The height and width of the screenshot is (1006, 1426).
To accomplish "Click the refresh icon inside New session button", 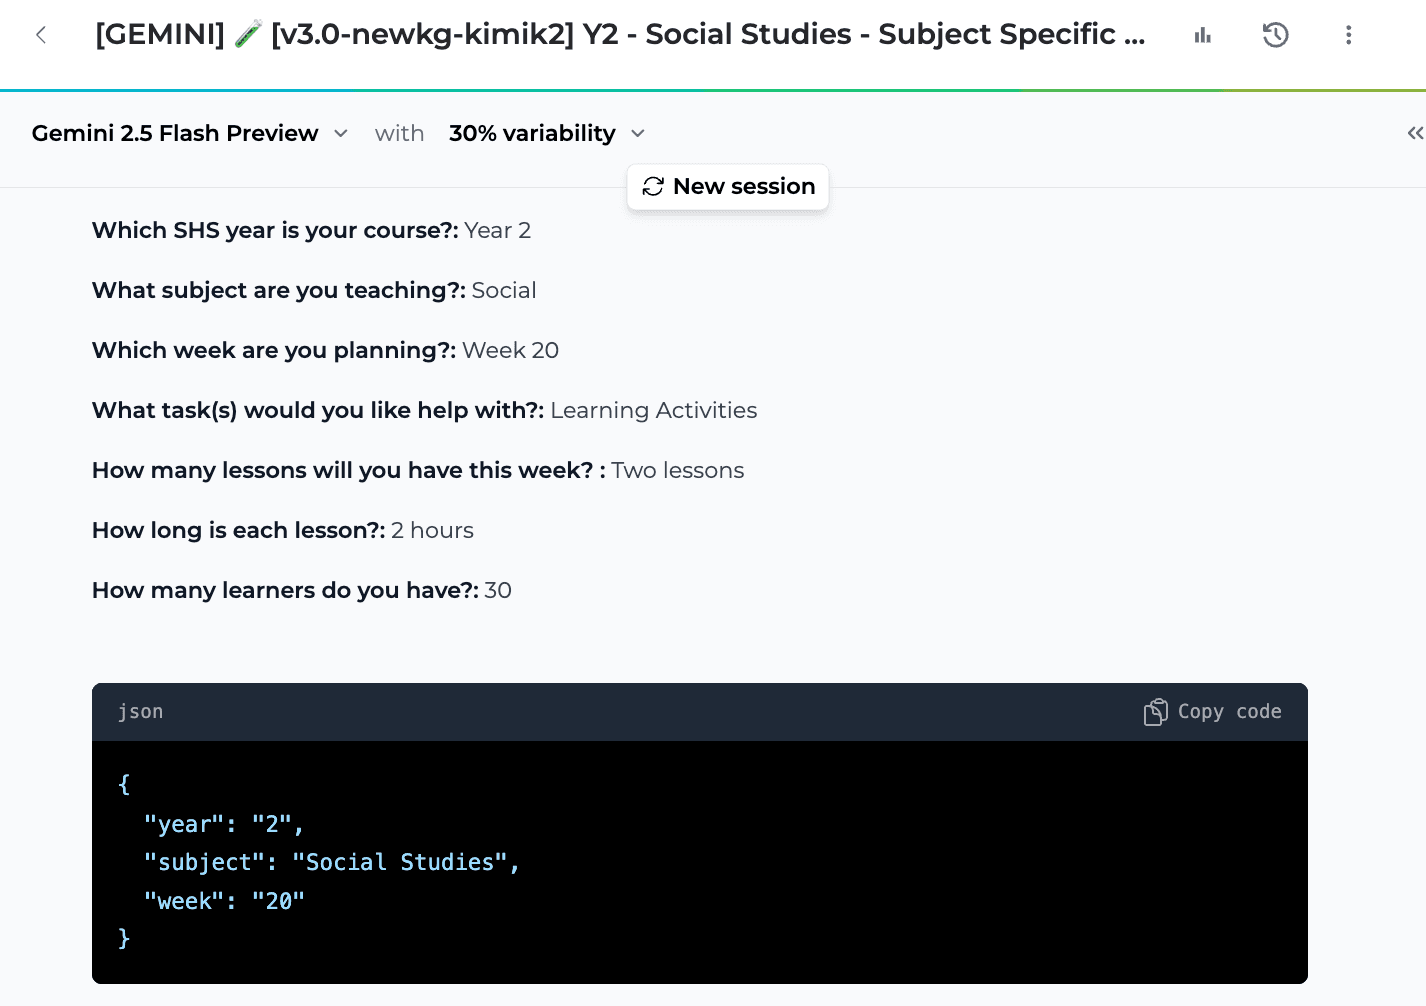I will (653, 186).
